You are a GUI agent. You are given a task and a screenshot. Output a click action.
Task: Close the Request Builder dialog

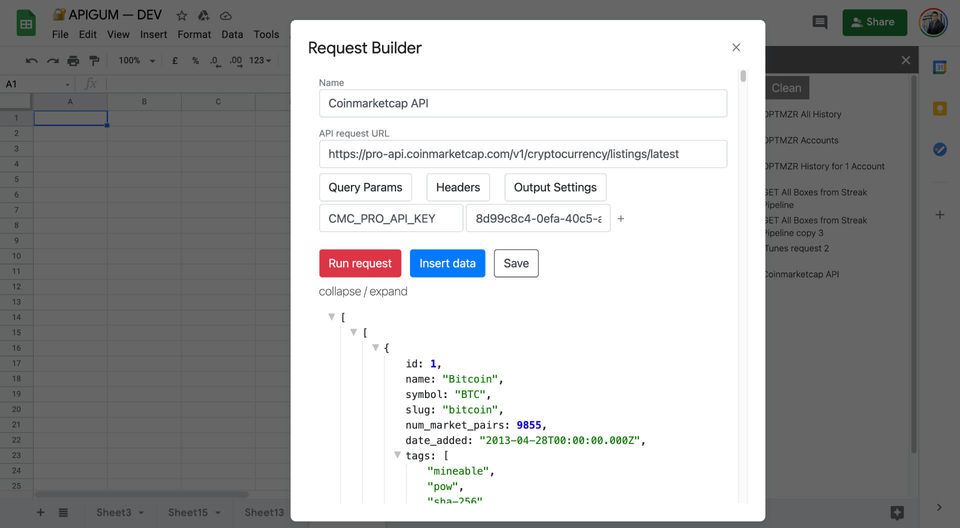pos(736,47)
